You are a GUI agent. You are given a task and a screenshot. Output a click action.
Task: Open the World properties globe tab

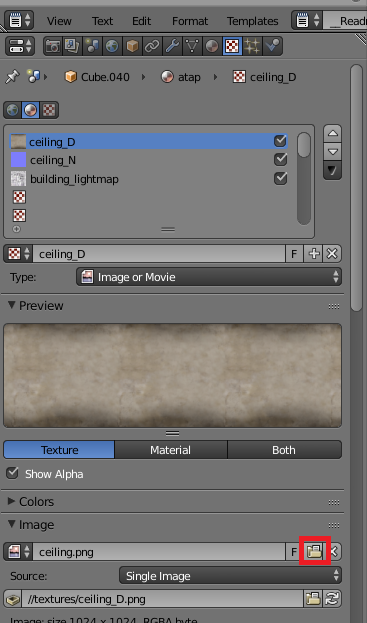(x=112, y=46)
